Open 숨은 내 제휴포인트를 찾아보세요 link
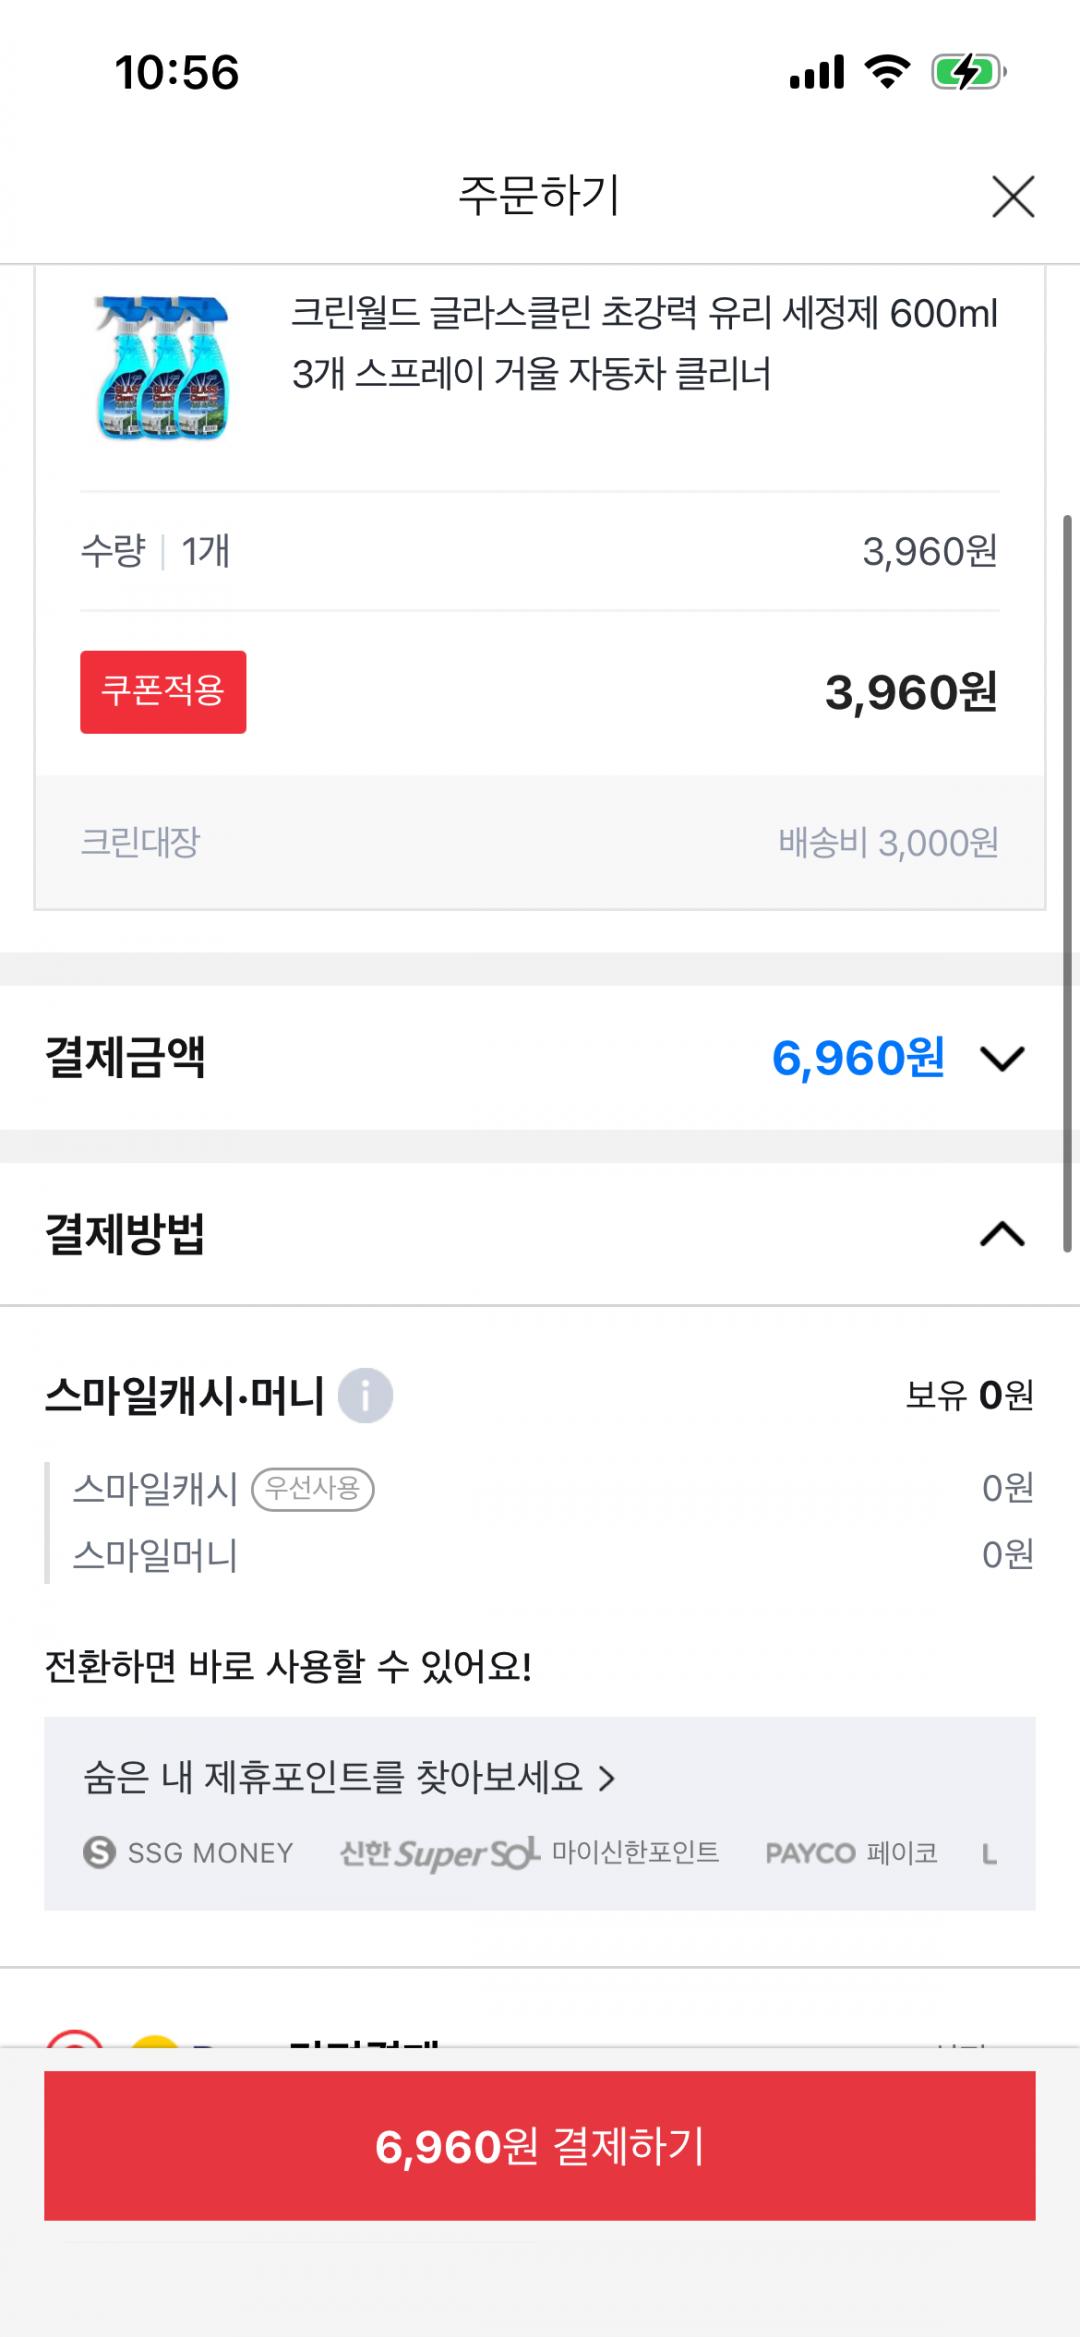The image size is (1080, 2337). click(x=348, y=1777)
